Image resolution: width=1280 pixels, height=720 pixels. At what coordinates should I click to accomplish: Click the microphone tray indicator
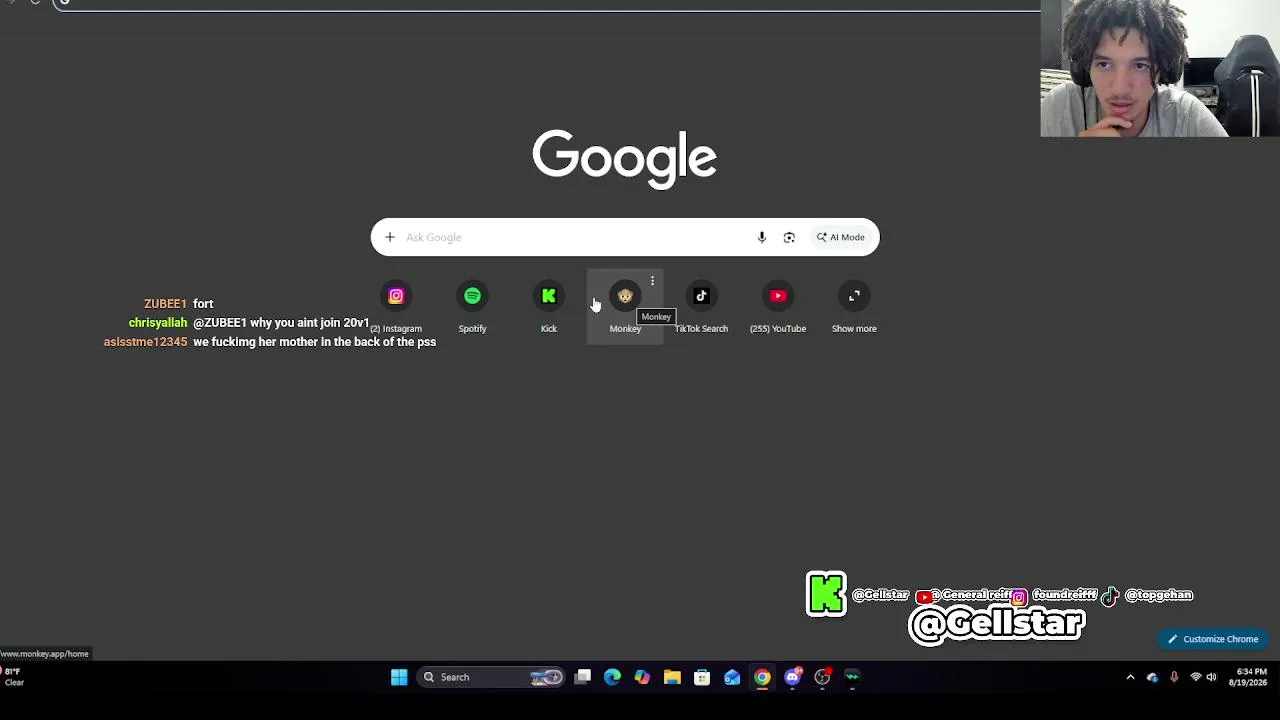pyautogui.click(x=1174, y=677)
